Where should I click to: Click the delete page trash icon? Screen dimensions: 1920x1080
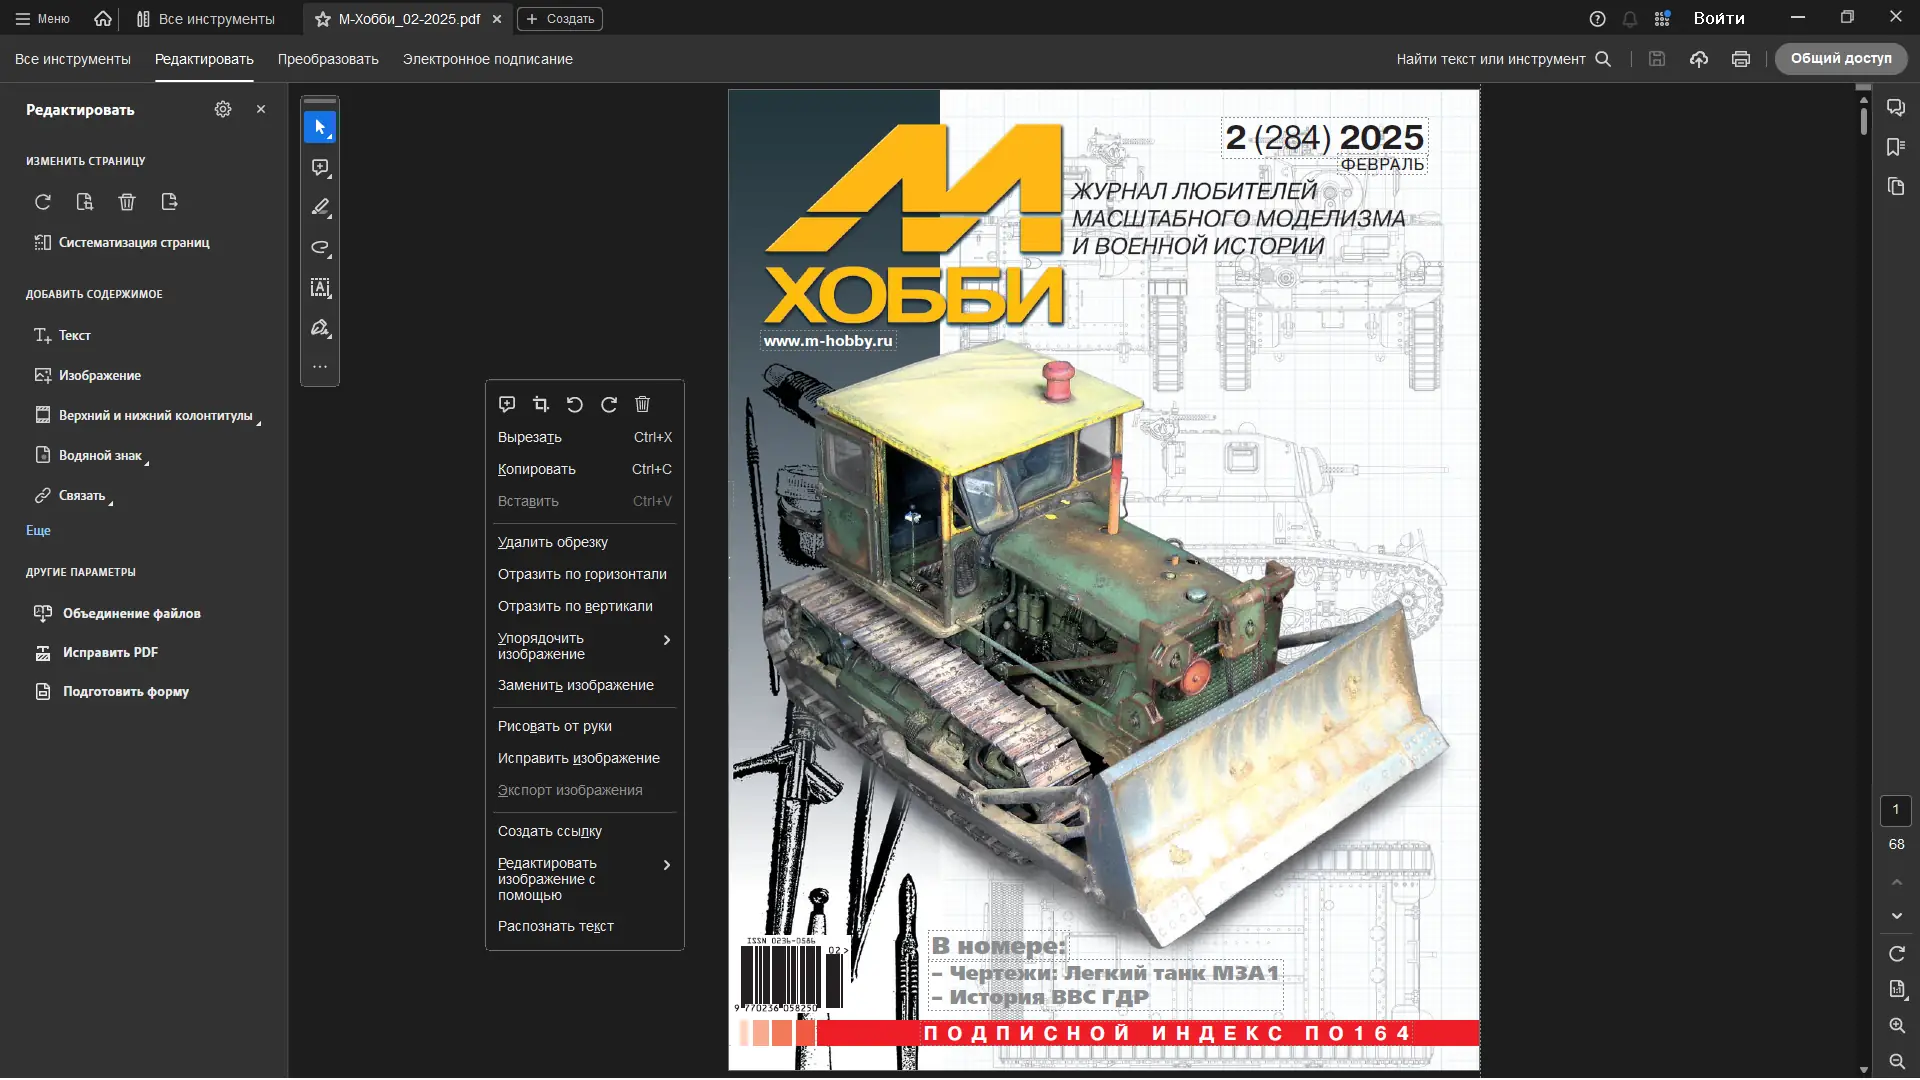click(127, 202)
